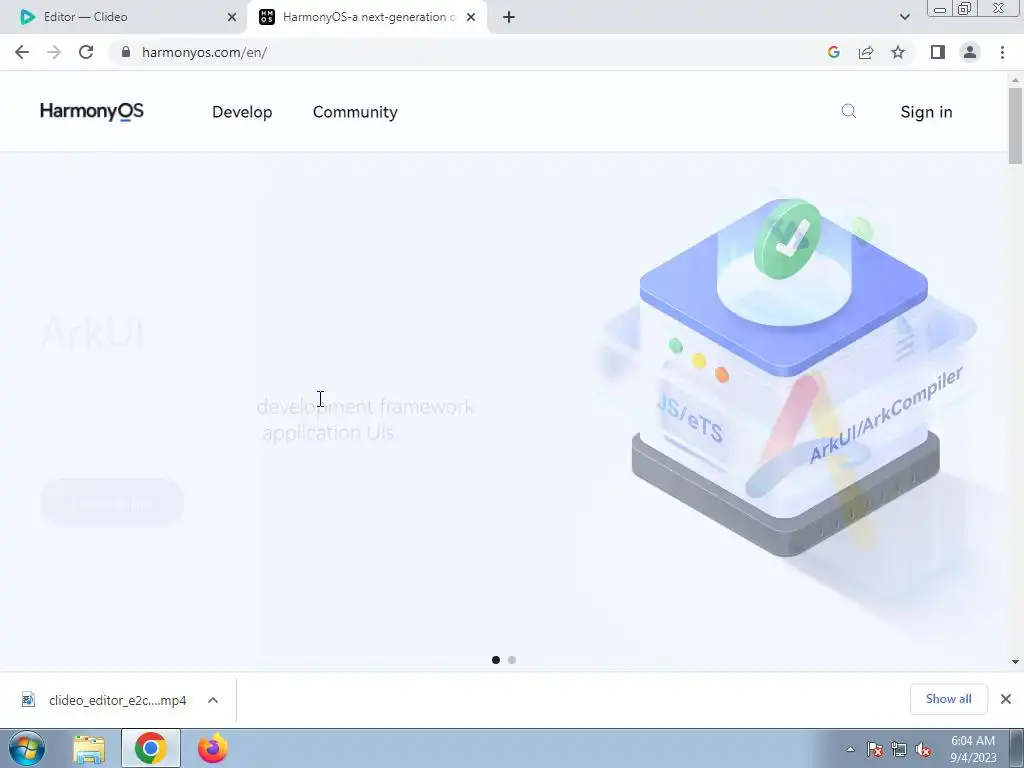
Task: Expand the clideo_editor download options chevron
Action: pyautogui.click(x=213, y=700)
